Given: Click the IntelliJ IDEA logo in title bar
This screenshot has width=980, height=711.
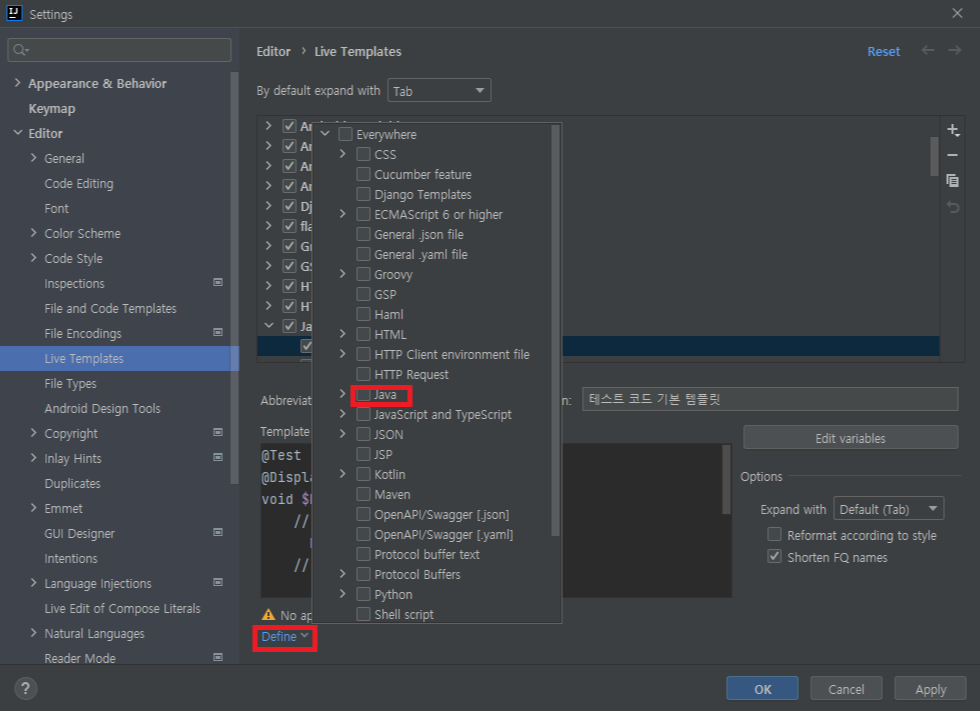Looking at the screenshot, I should [14, 13].
